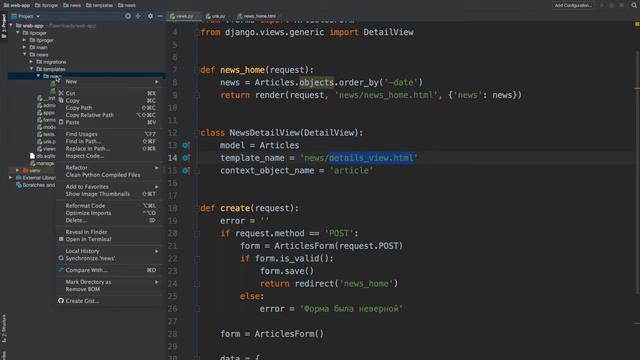Click the Paste clipboard icon in context menu
The width and height of the screenshot is (640, 360).
coord(61,122)
